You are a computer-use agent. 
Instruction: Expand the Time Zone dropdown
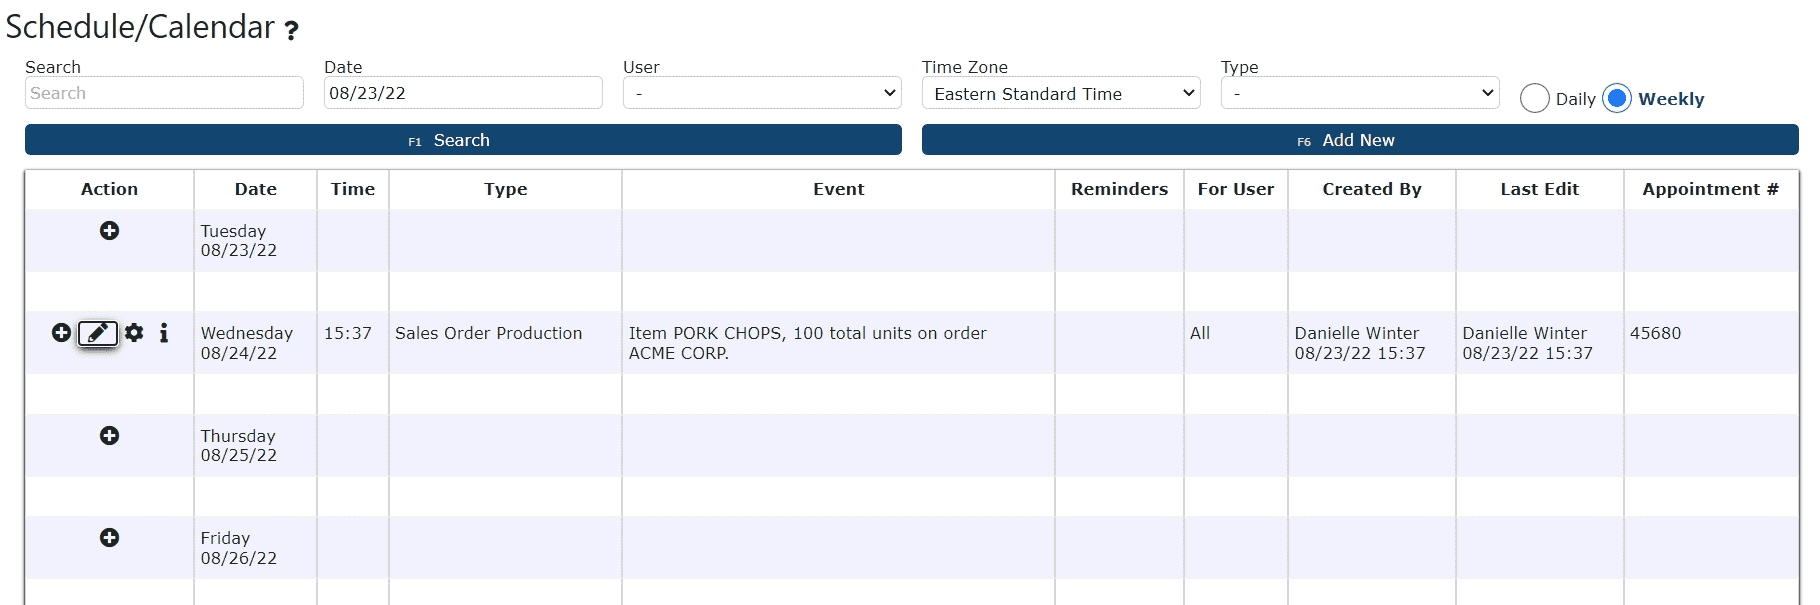pos(1061,93)
